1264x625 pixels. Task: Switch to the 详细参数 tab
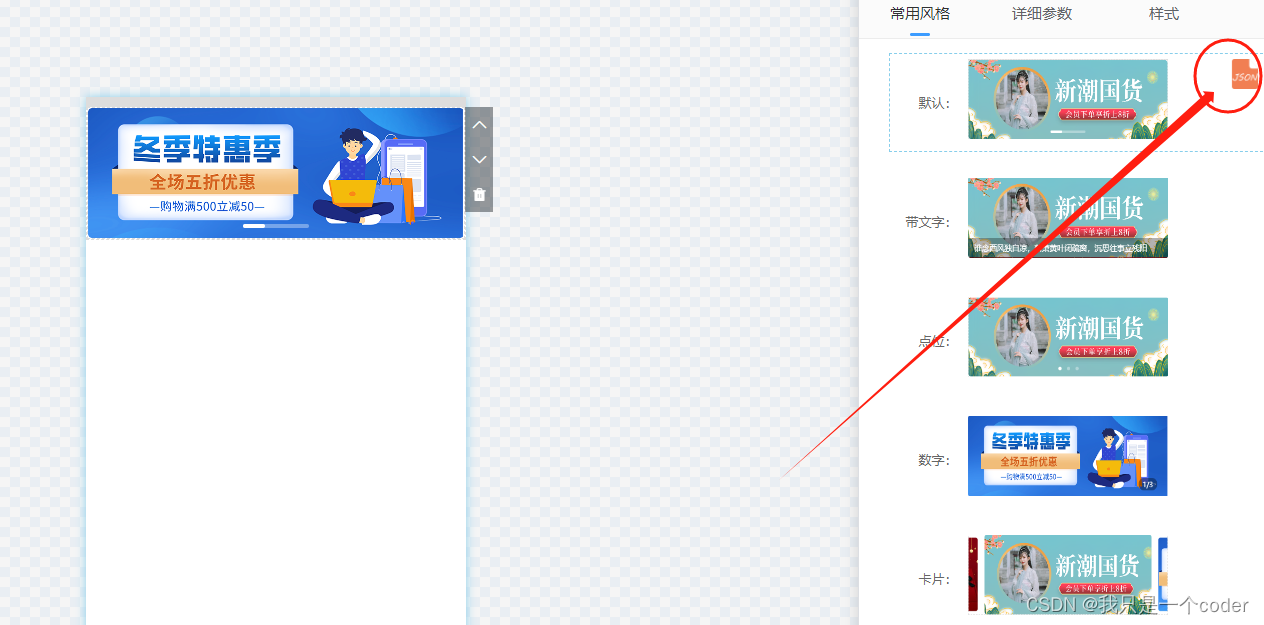point(1042,14)
